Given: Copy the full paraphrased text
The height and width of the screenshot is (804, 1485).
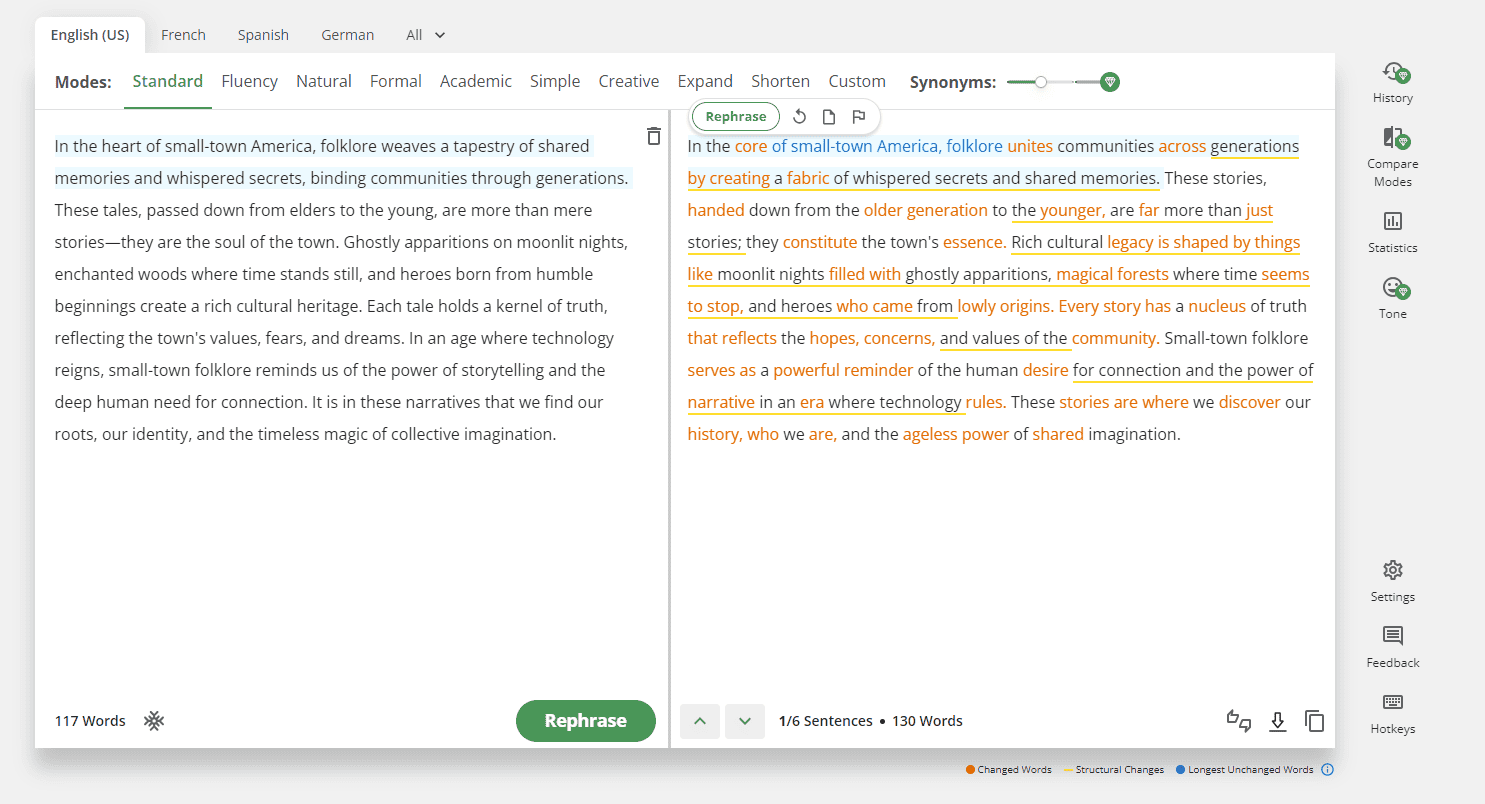Looking at the screenshot, I should [1314, 721].
